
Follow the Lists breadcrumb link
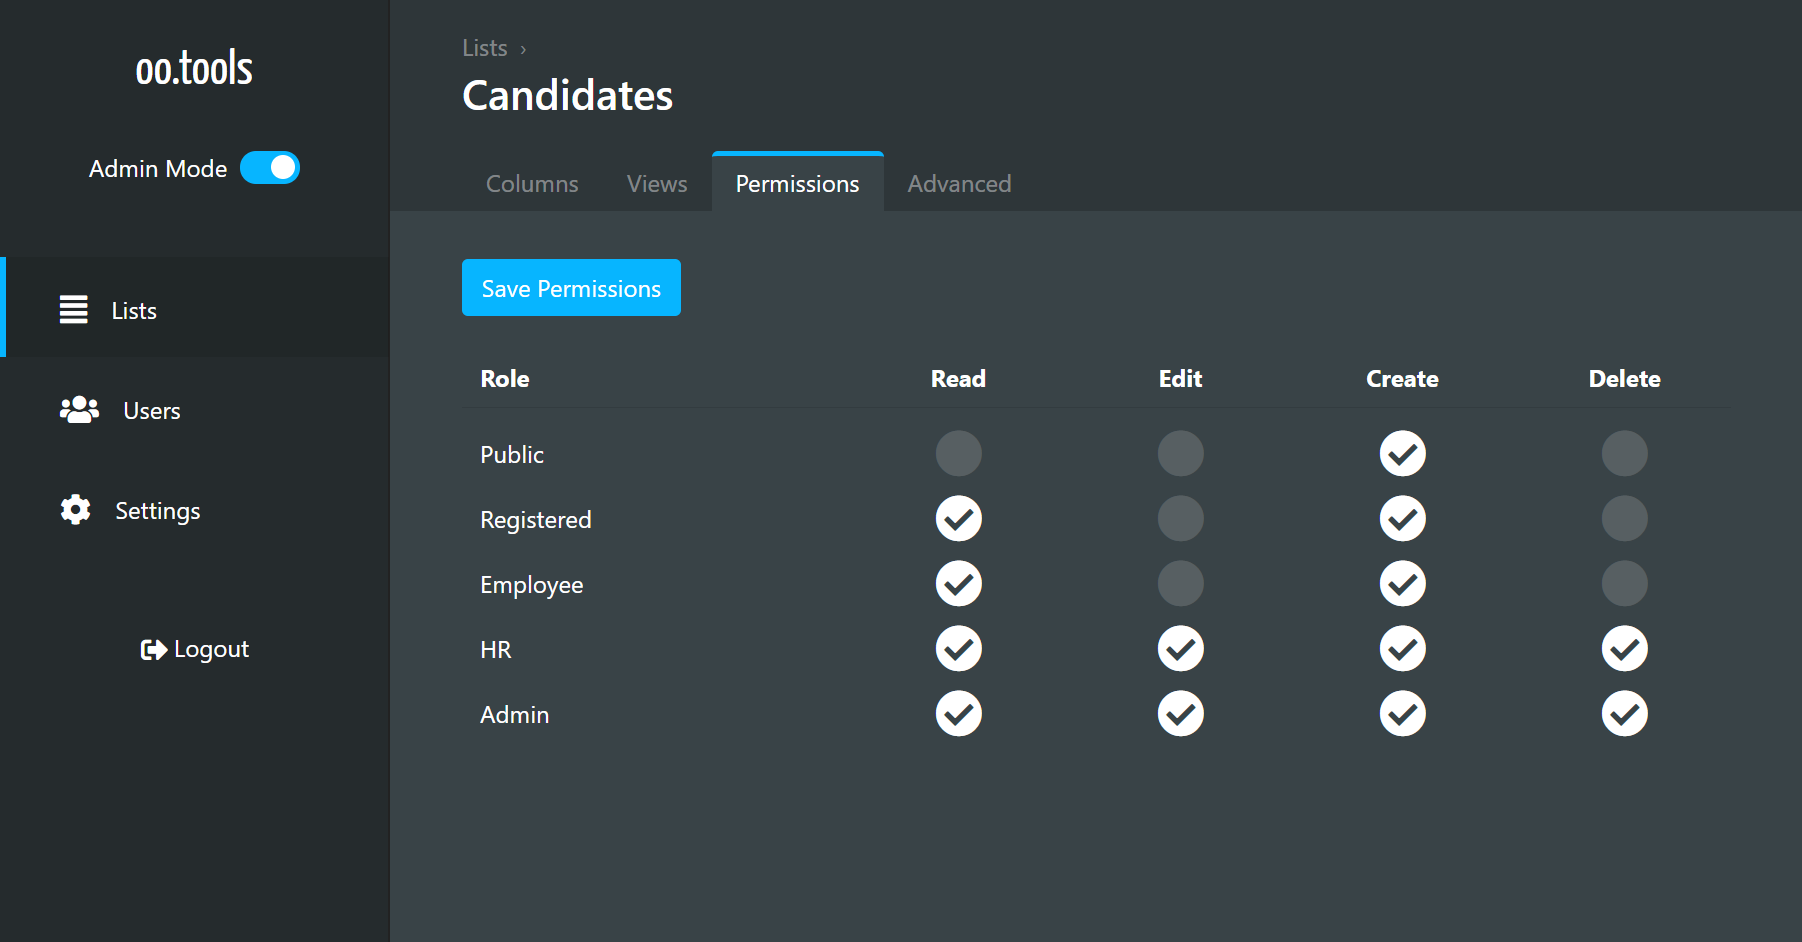click(x=485, y=48)
